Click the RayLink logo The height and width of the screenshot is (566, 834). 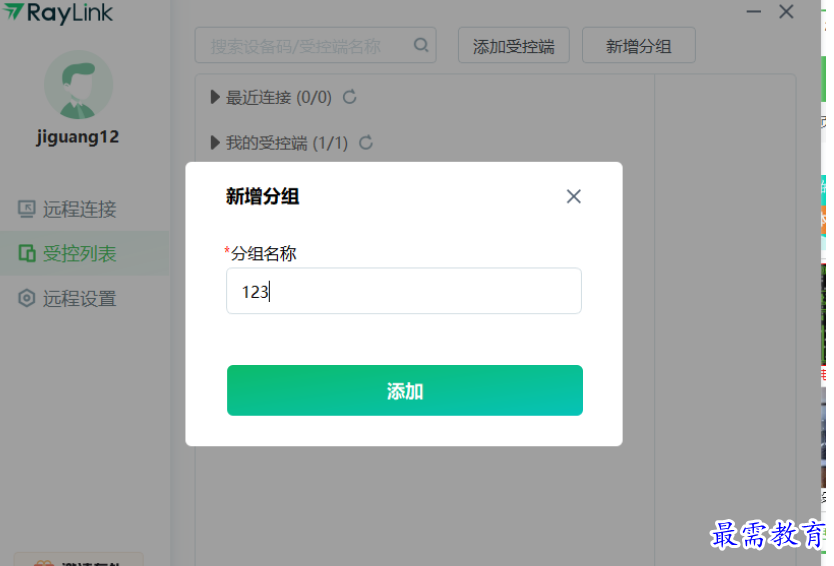tap(58, 12)
